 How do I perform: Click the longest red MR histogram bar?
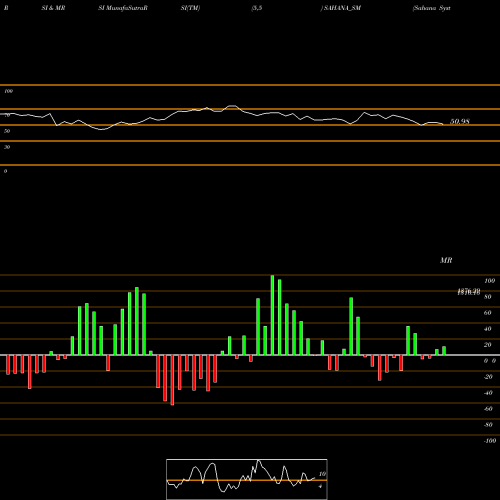[172, 380]
